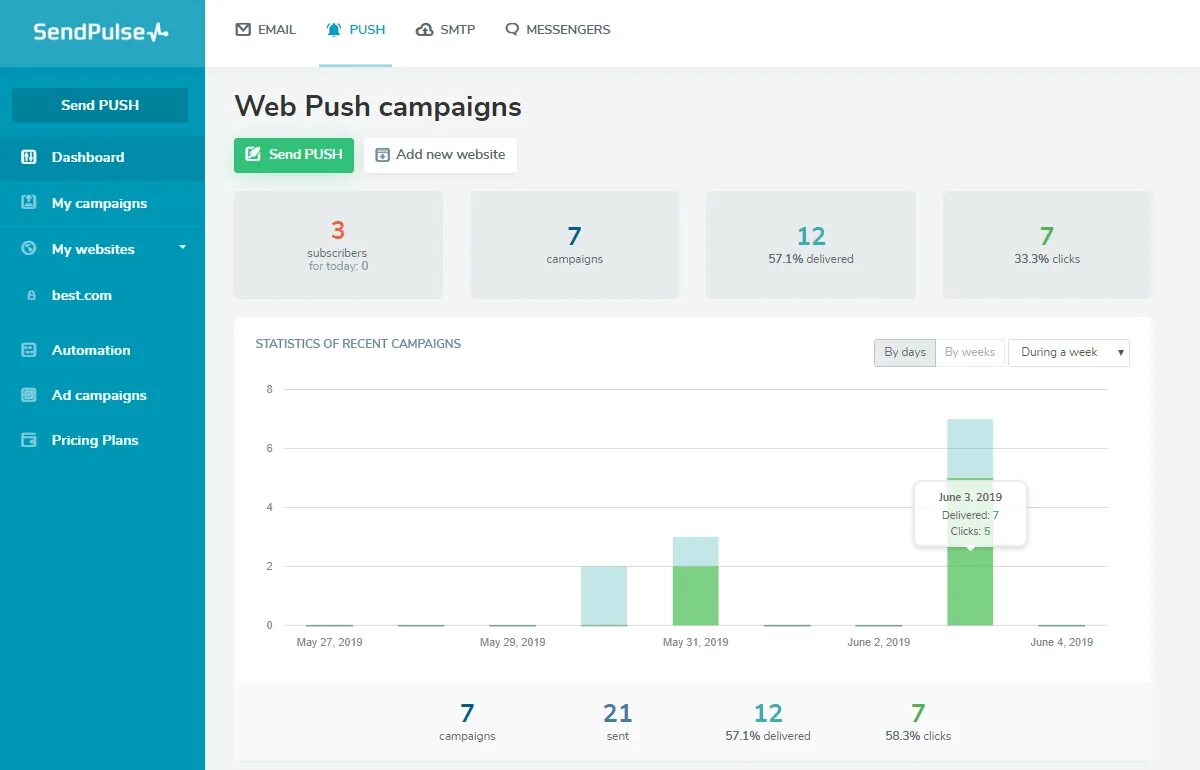The image size is (1200, 770).
Task: Click Clicks: 5 in the tooltip
Action: coord(970,531)
